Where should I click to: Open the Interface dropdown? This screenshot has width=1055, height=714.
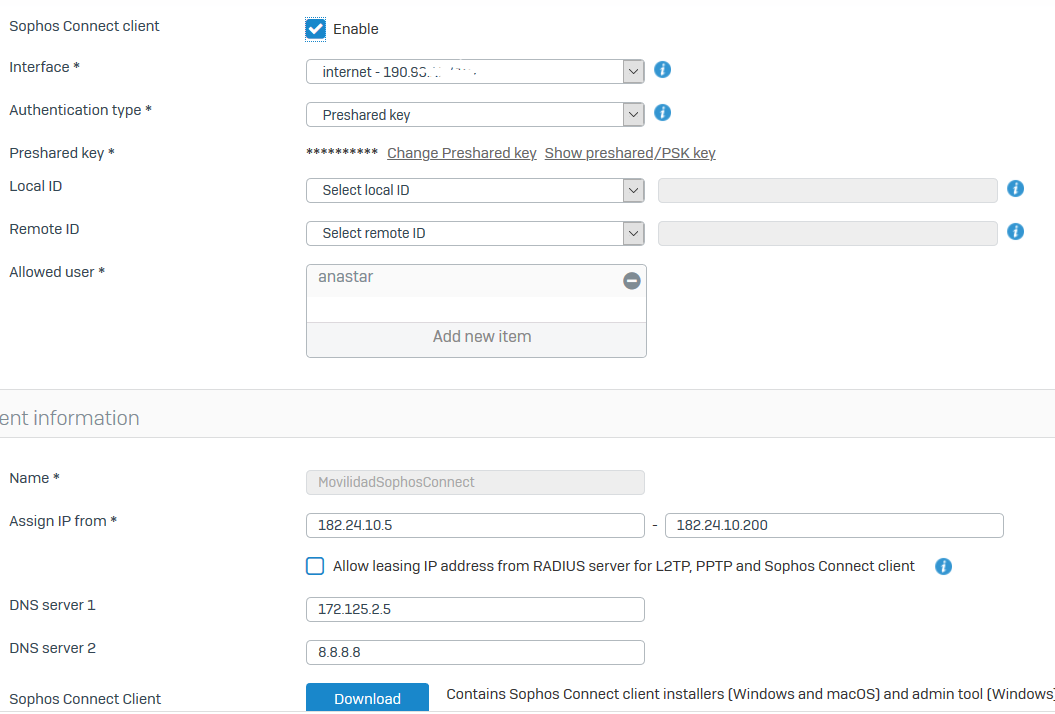(475, 72)
